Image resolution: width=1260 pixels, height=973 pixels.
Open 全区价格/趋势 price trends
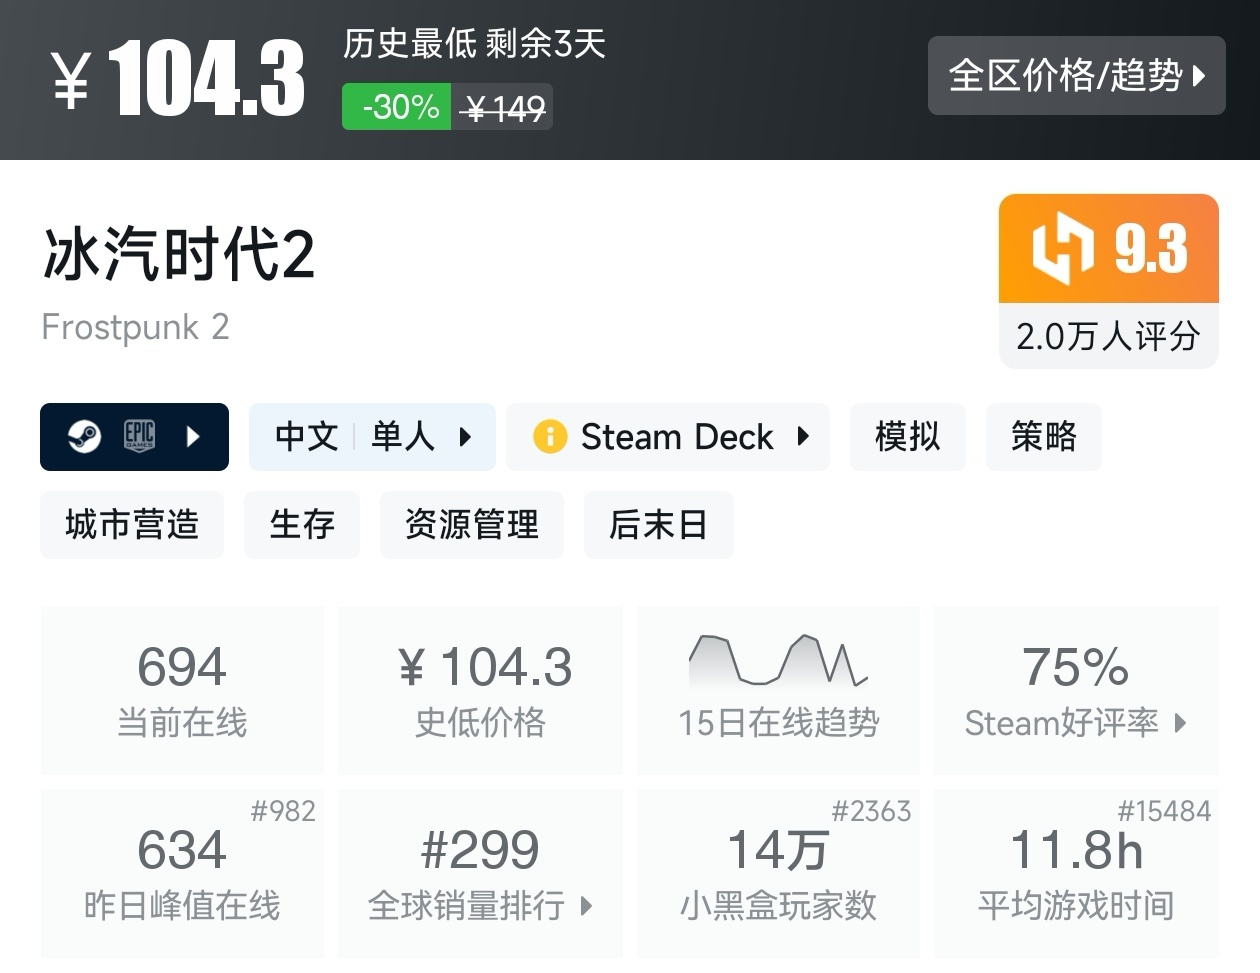[x=1076, y=75]
